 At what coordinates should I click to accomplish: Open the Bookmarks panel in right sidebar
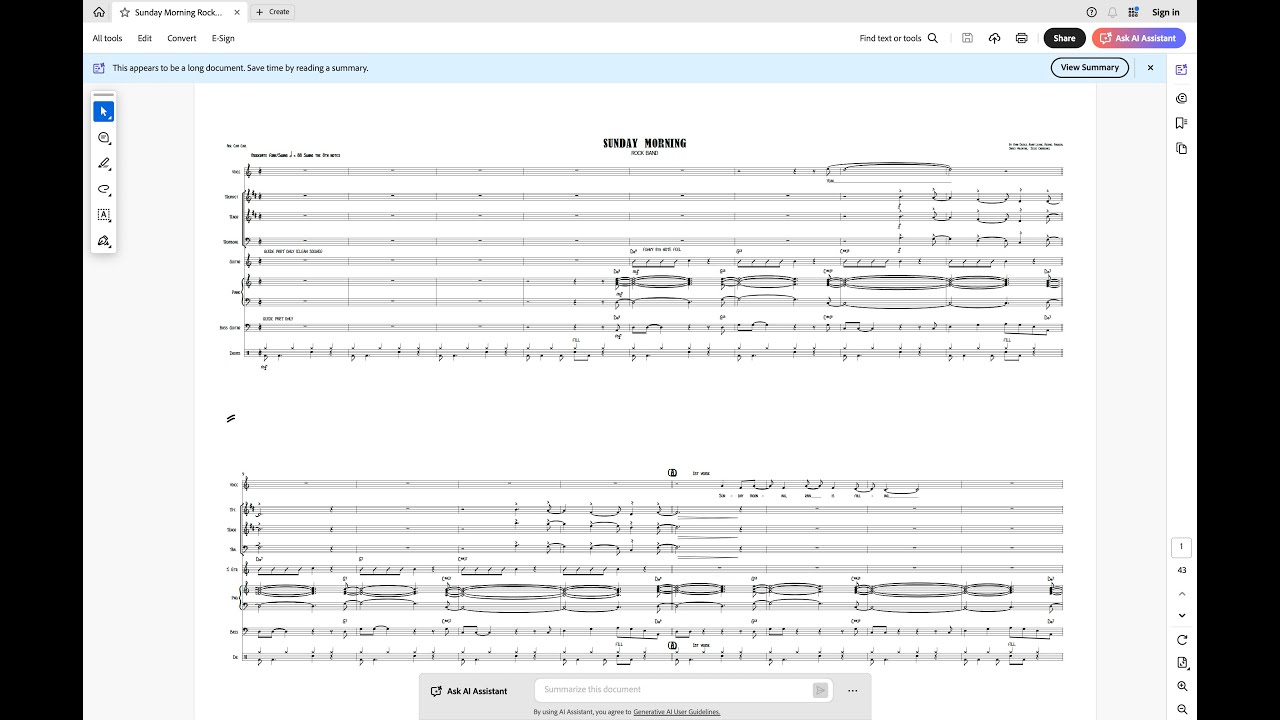pos(1182,123)
